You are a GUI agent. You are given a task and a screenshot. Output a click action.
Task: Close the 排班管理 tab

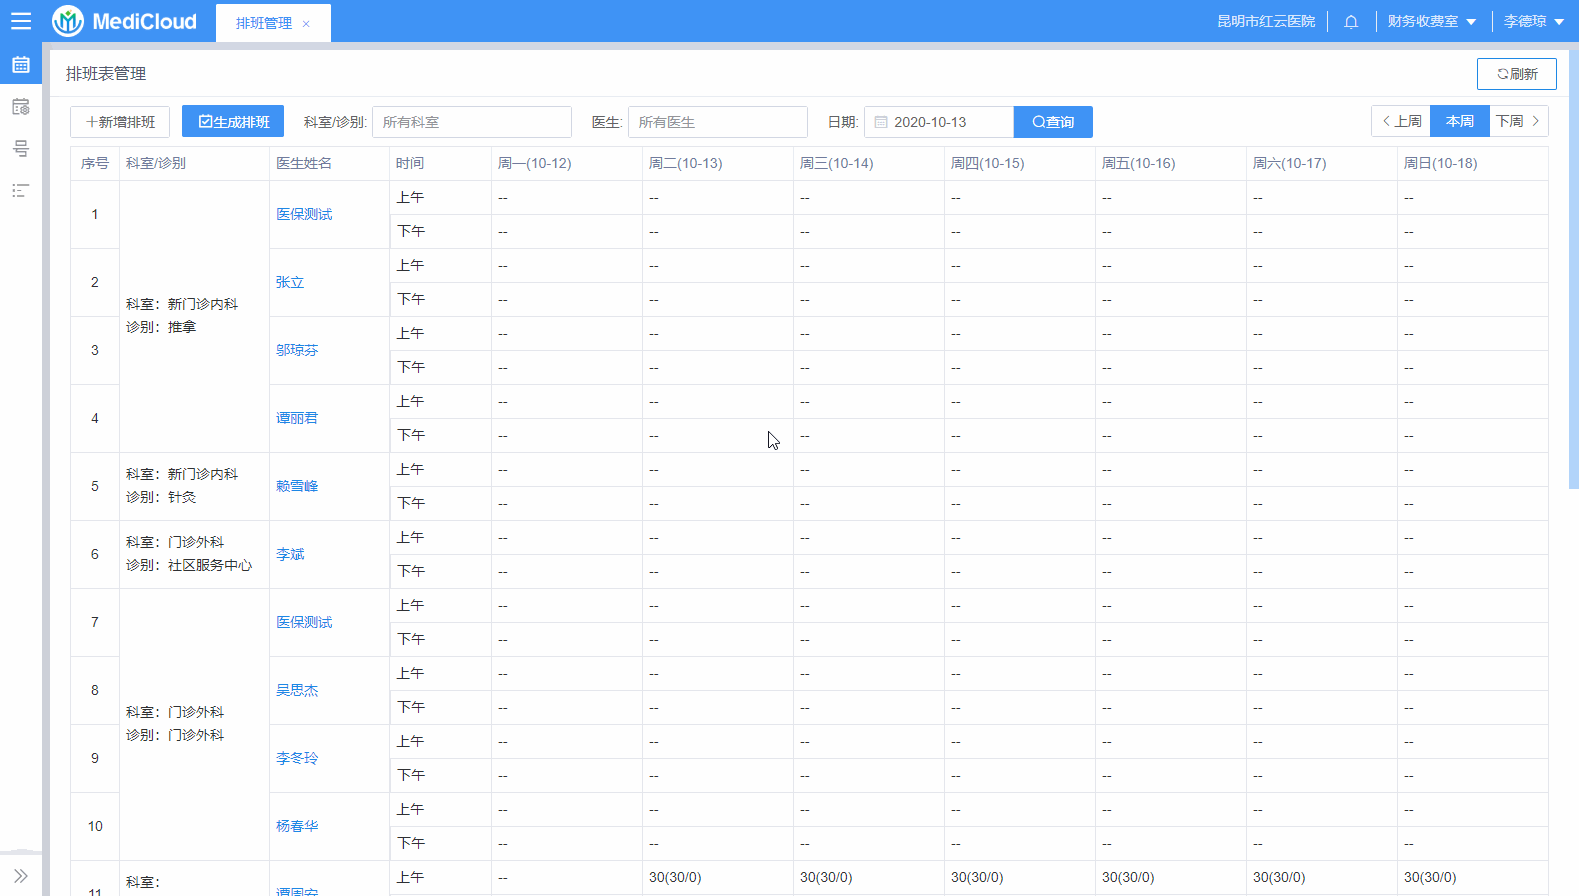tap(306, 24)
